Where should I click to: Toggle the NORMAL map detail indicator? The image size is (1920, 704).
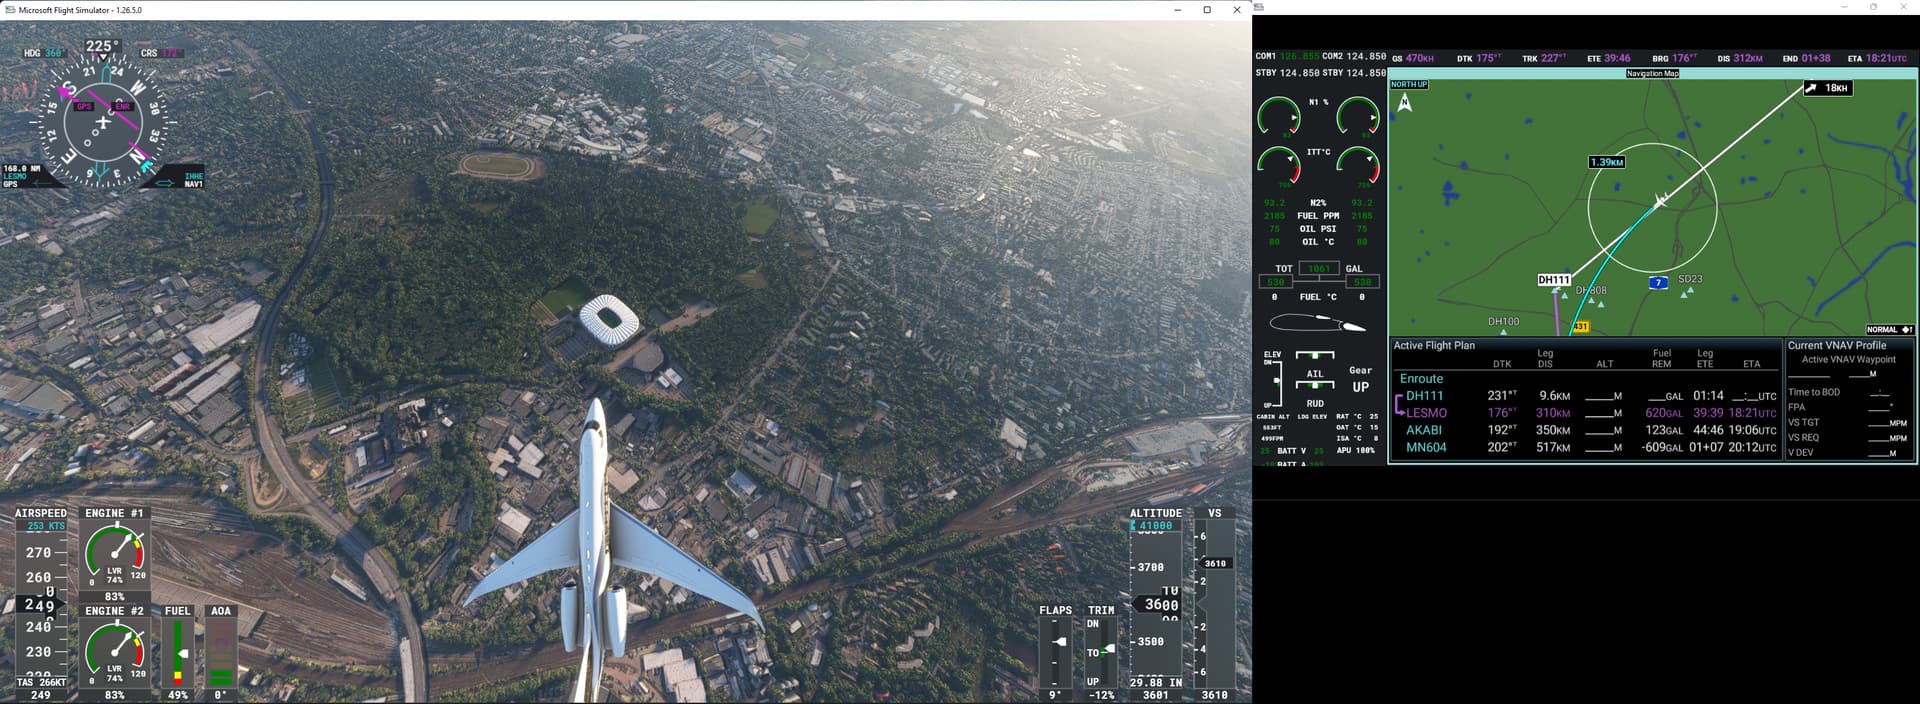(1889, 329)
